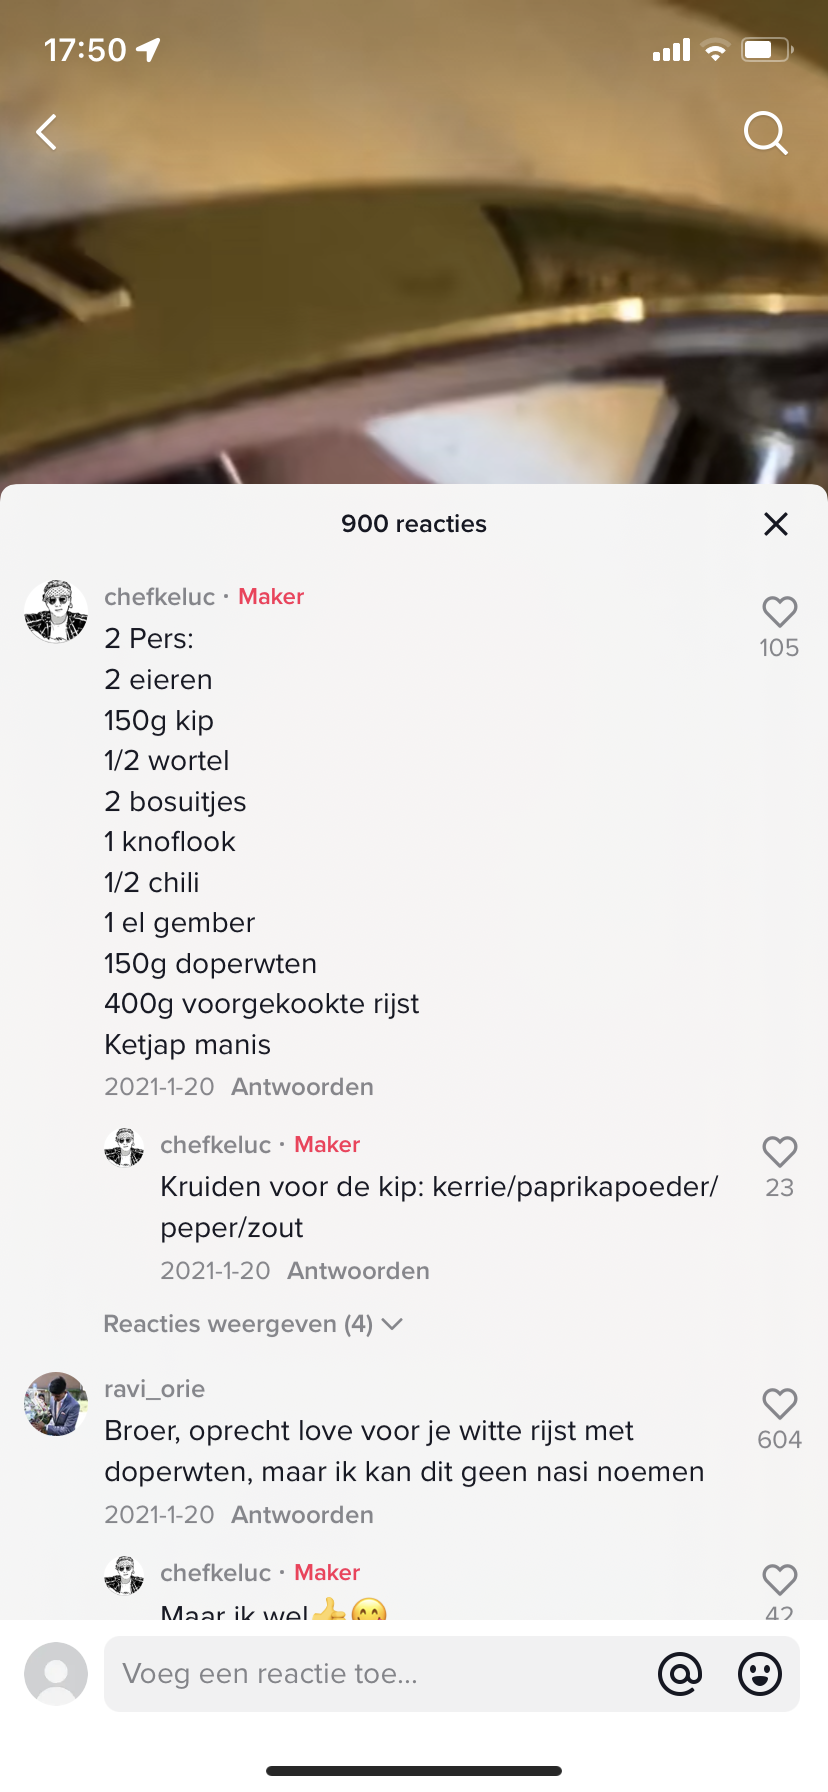Like ravi_orie's comment with 604 likes

point(779,1404)
